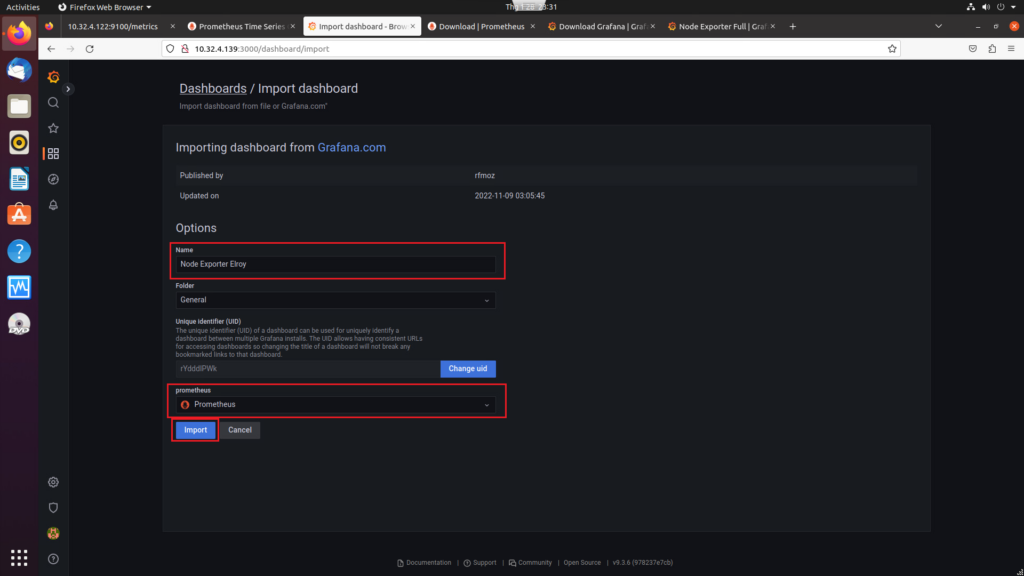Screen dimensions: 1024x576
Task: Open the Dashboards grid icon
Action: (x=54, y=153)
